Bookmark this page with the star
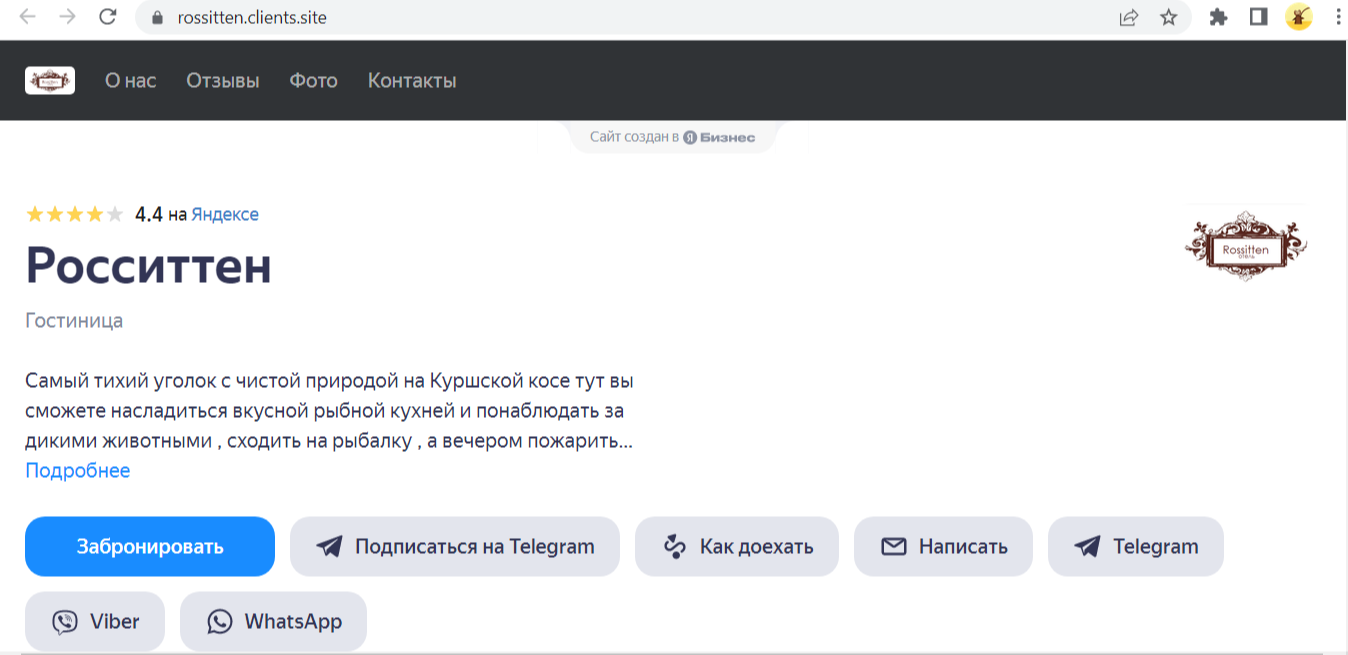The image size is (1348, 655). pyautogui.click(x=1168, y=17)
